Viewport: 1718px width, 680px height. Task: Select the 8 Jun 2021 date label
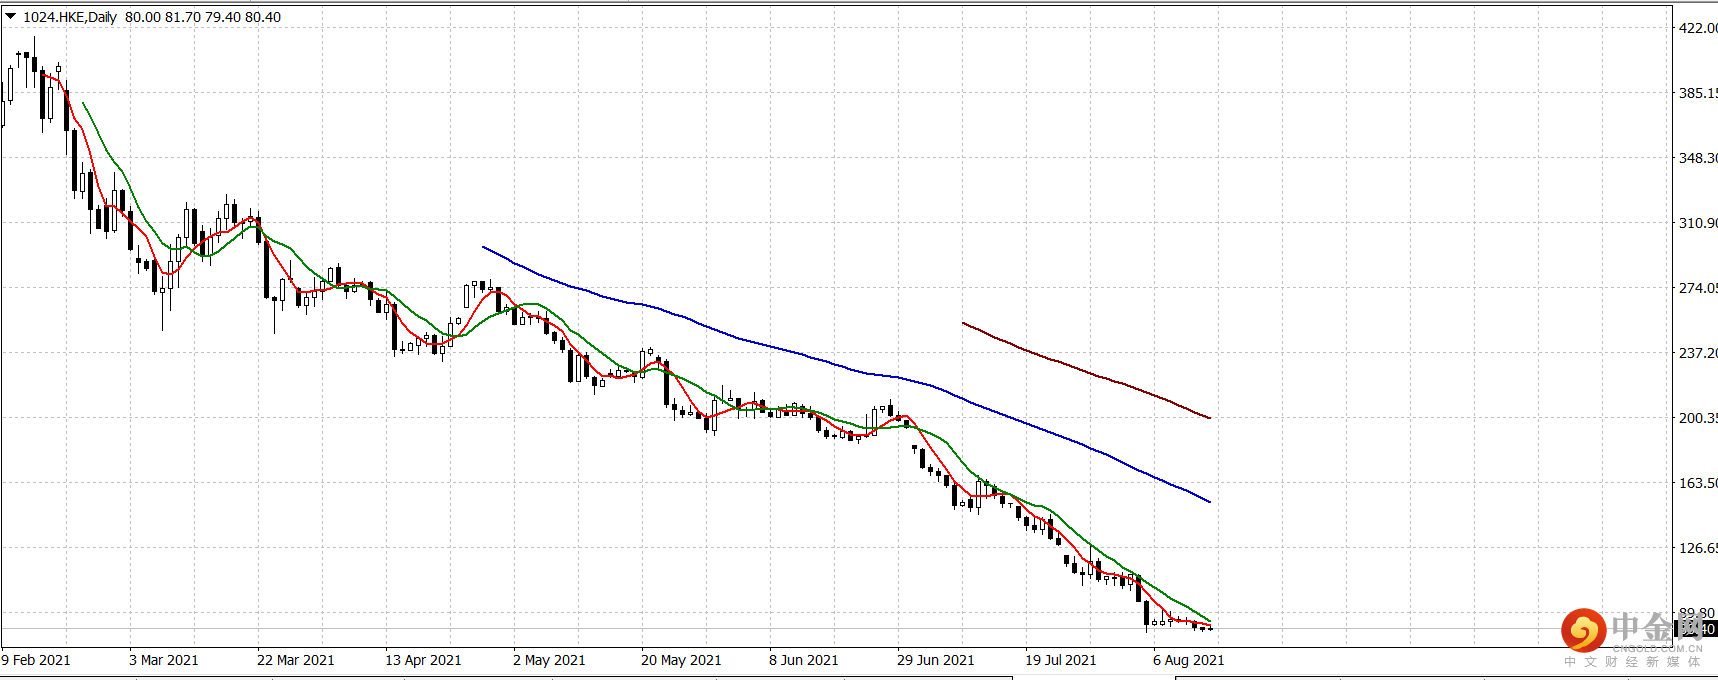tap(804, 660)
